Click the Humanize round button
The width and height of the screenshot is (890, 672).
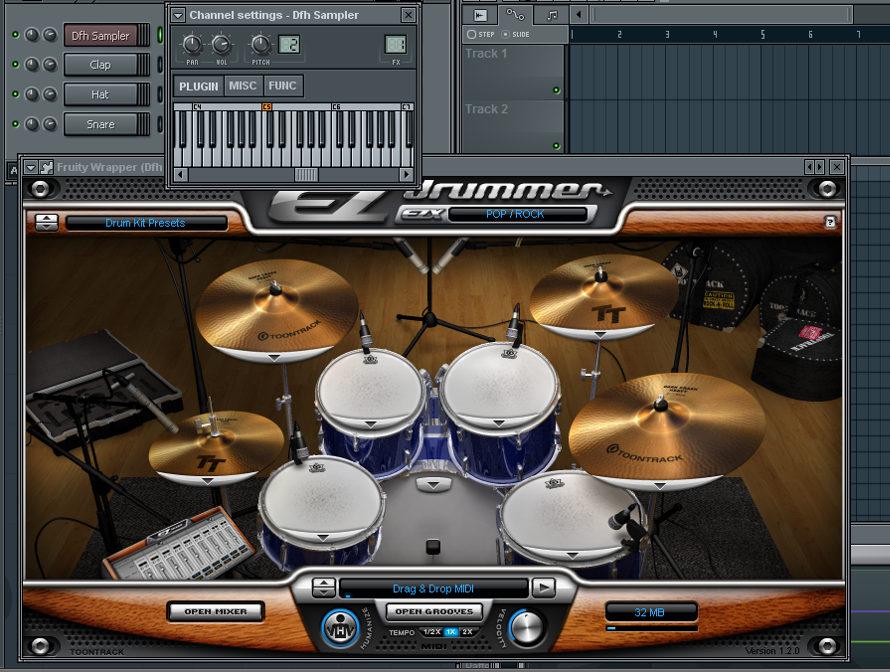(x=340, y=628)
